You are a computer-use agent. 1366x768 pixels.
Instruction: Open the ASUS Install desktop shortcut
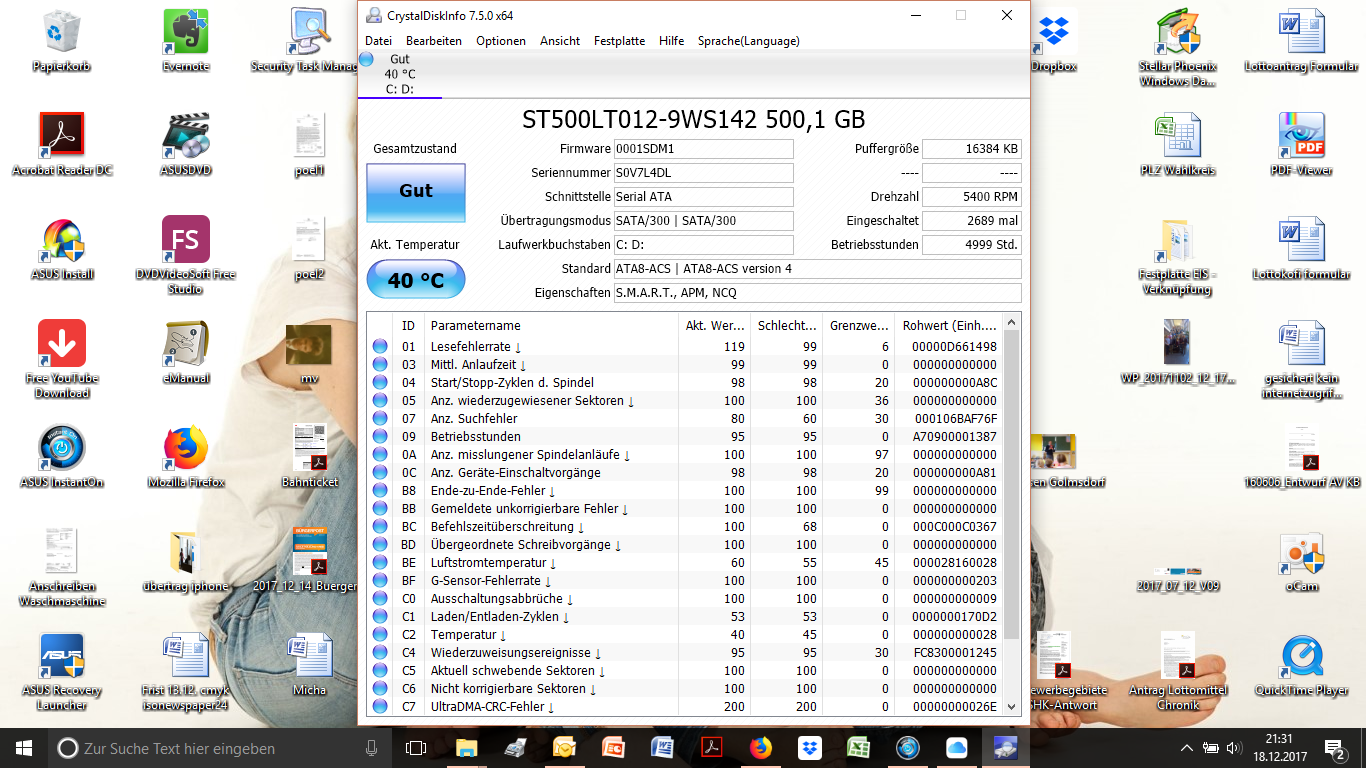pyautogui.click(x=62, y=248)
